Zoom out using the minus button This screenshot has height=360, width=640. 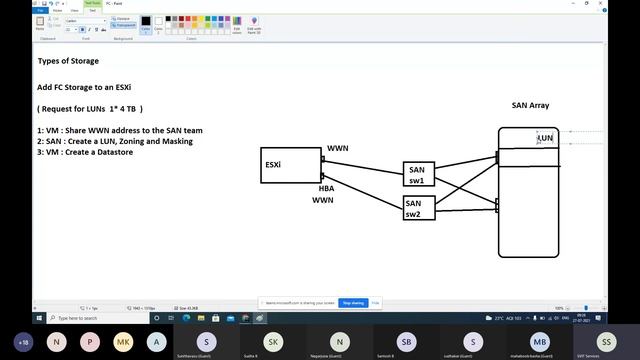[x=567, y=308]
